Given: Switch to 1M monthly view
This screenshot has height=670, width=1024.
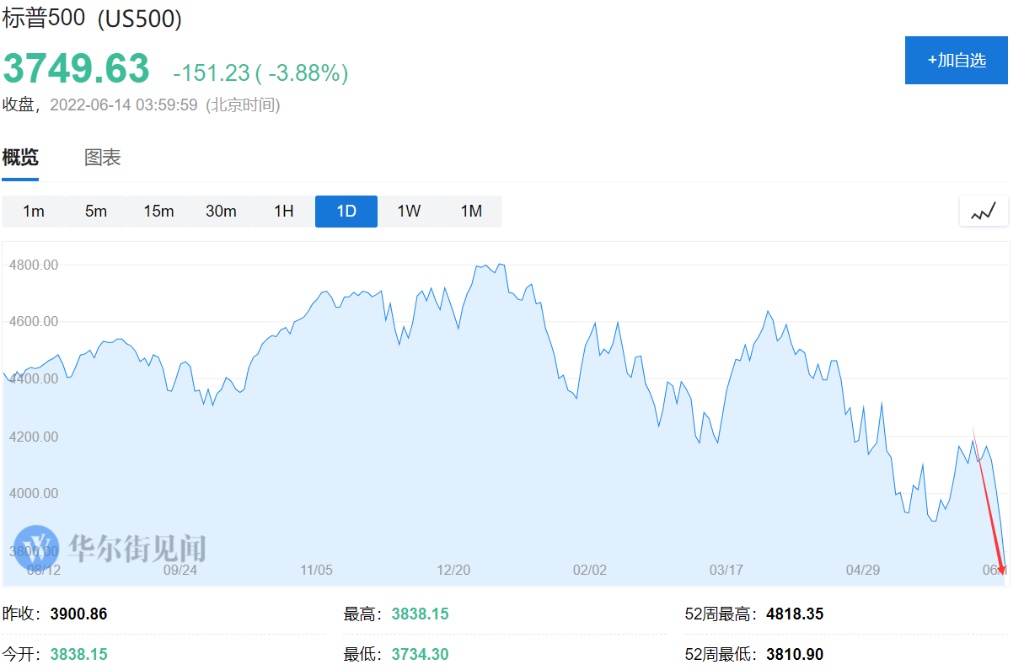Looking at the screenshot, I should coord(471,211).
